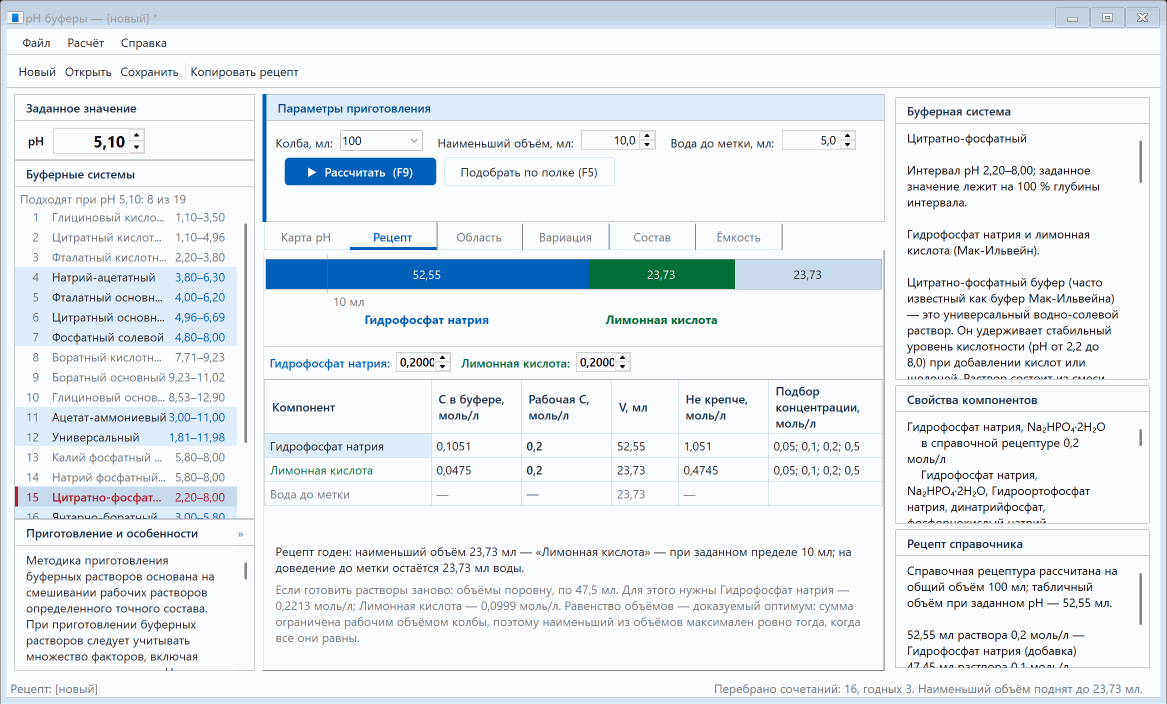Screen dimensions: 1167x704
Task: Click the Рассчитать (F9) button
Action: (360, 172)
